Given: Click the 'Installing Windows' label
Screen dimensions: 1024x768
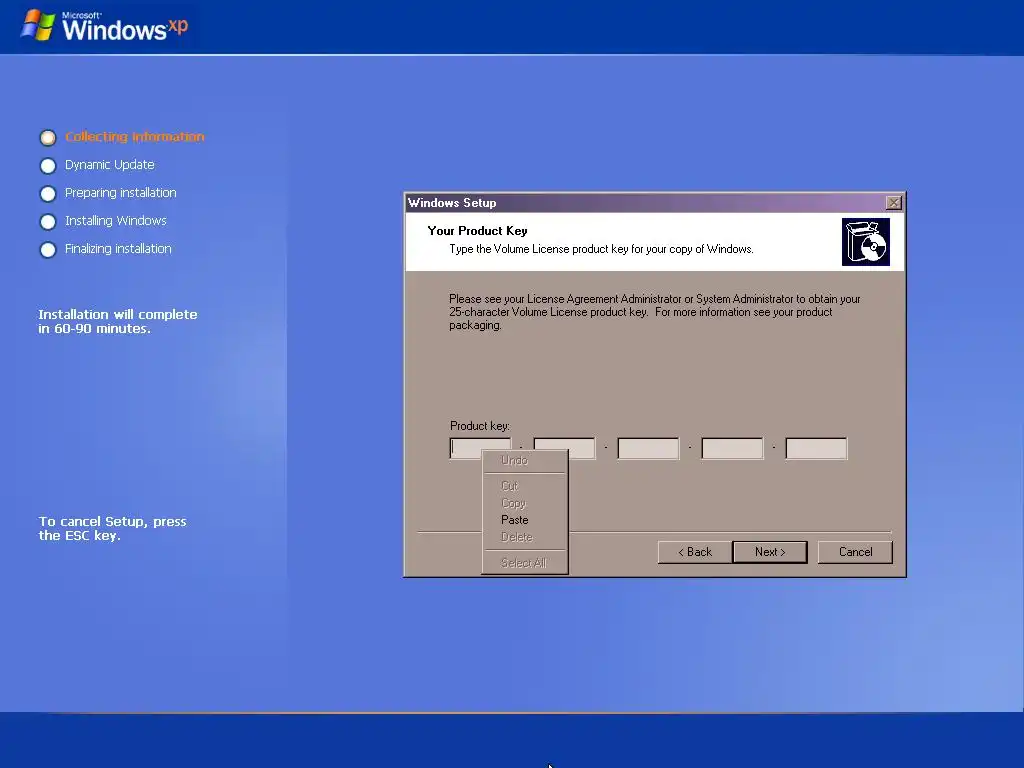Looking at the screenshot, I should (x=116, y=221).
